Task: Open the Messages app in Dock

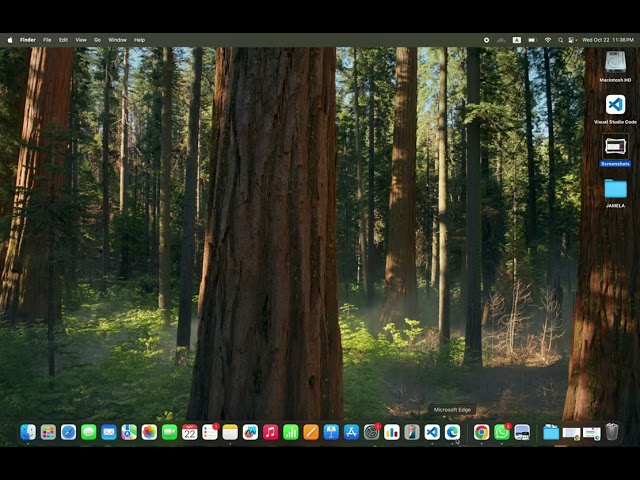Action: (x=88, y=432)
